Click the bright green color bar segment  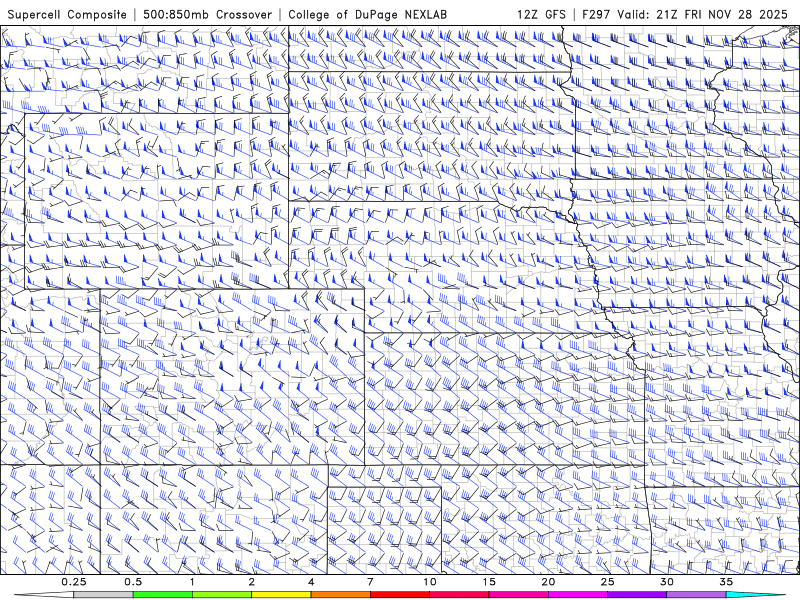(x=163, y=595)
